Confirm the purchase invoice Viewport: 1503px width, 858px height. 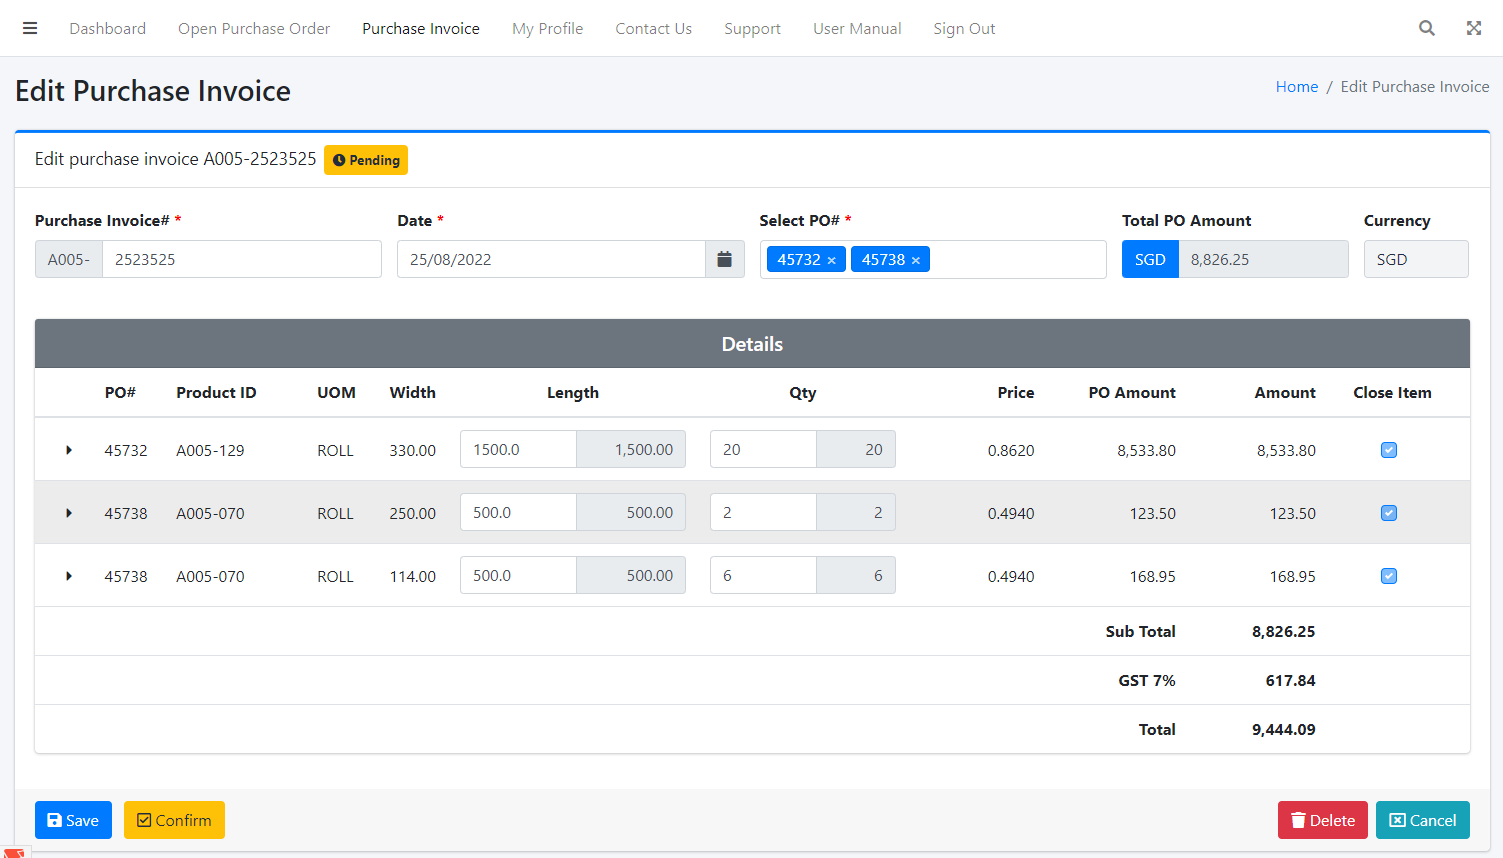pos(174,820)
